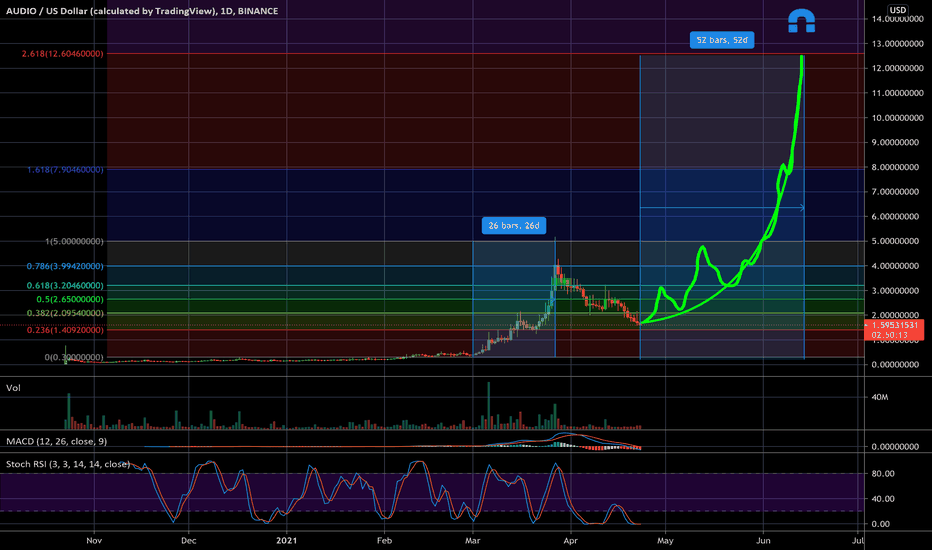Select the '52 bars, 52d' range label

tap(722, 40)
